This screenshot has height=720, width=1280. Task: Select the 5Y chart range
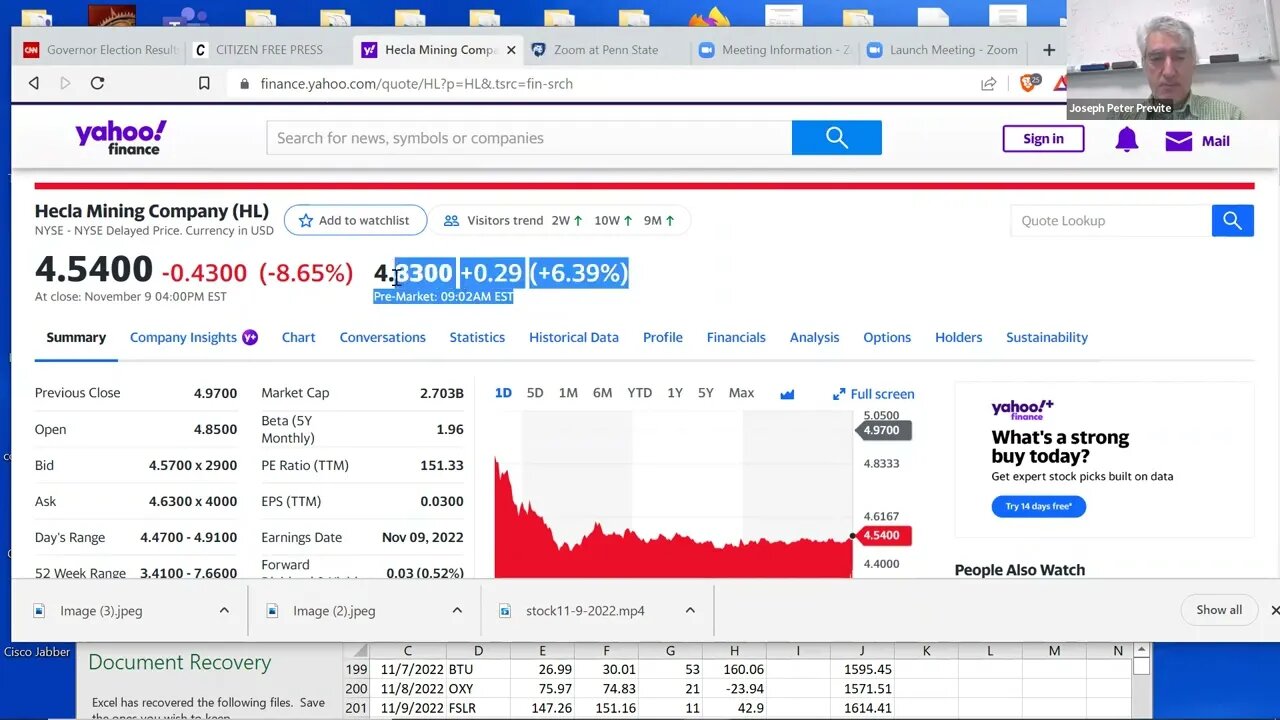pyautogui.click(x=706, y=393)
